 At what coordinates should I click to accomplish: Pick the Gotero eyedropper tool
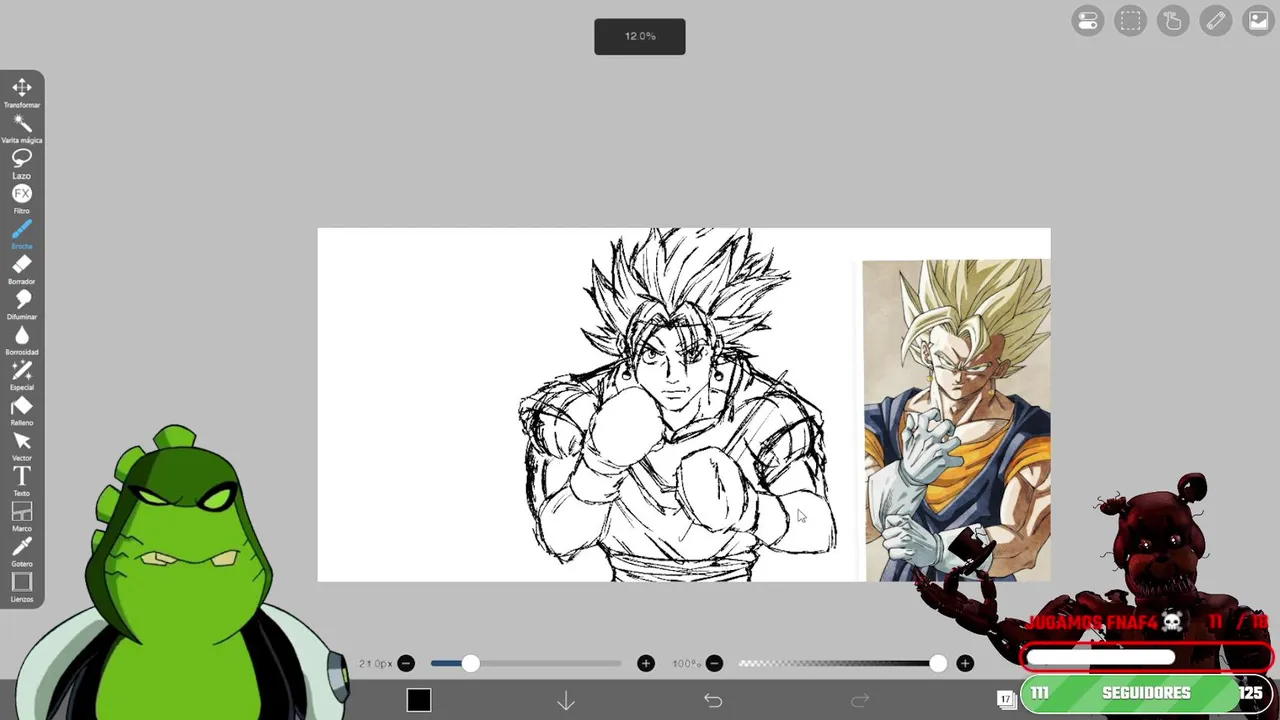point(22,551)
